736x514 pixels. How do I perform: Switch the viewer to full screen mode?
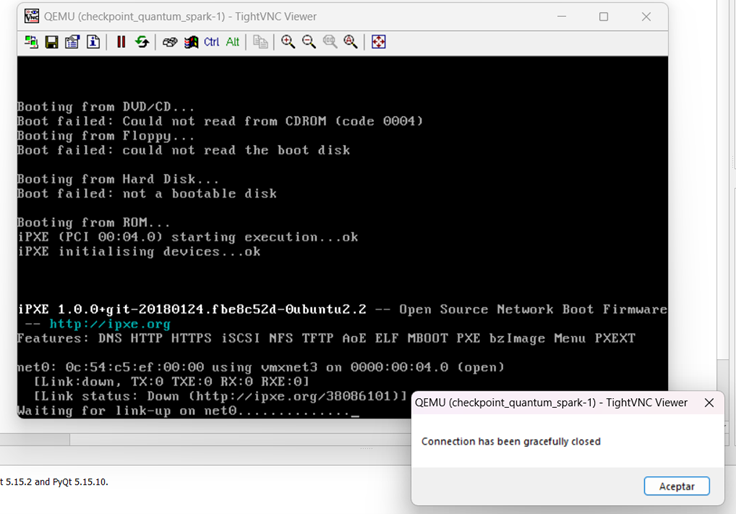(x=378, y=42)
